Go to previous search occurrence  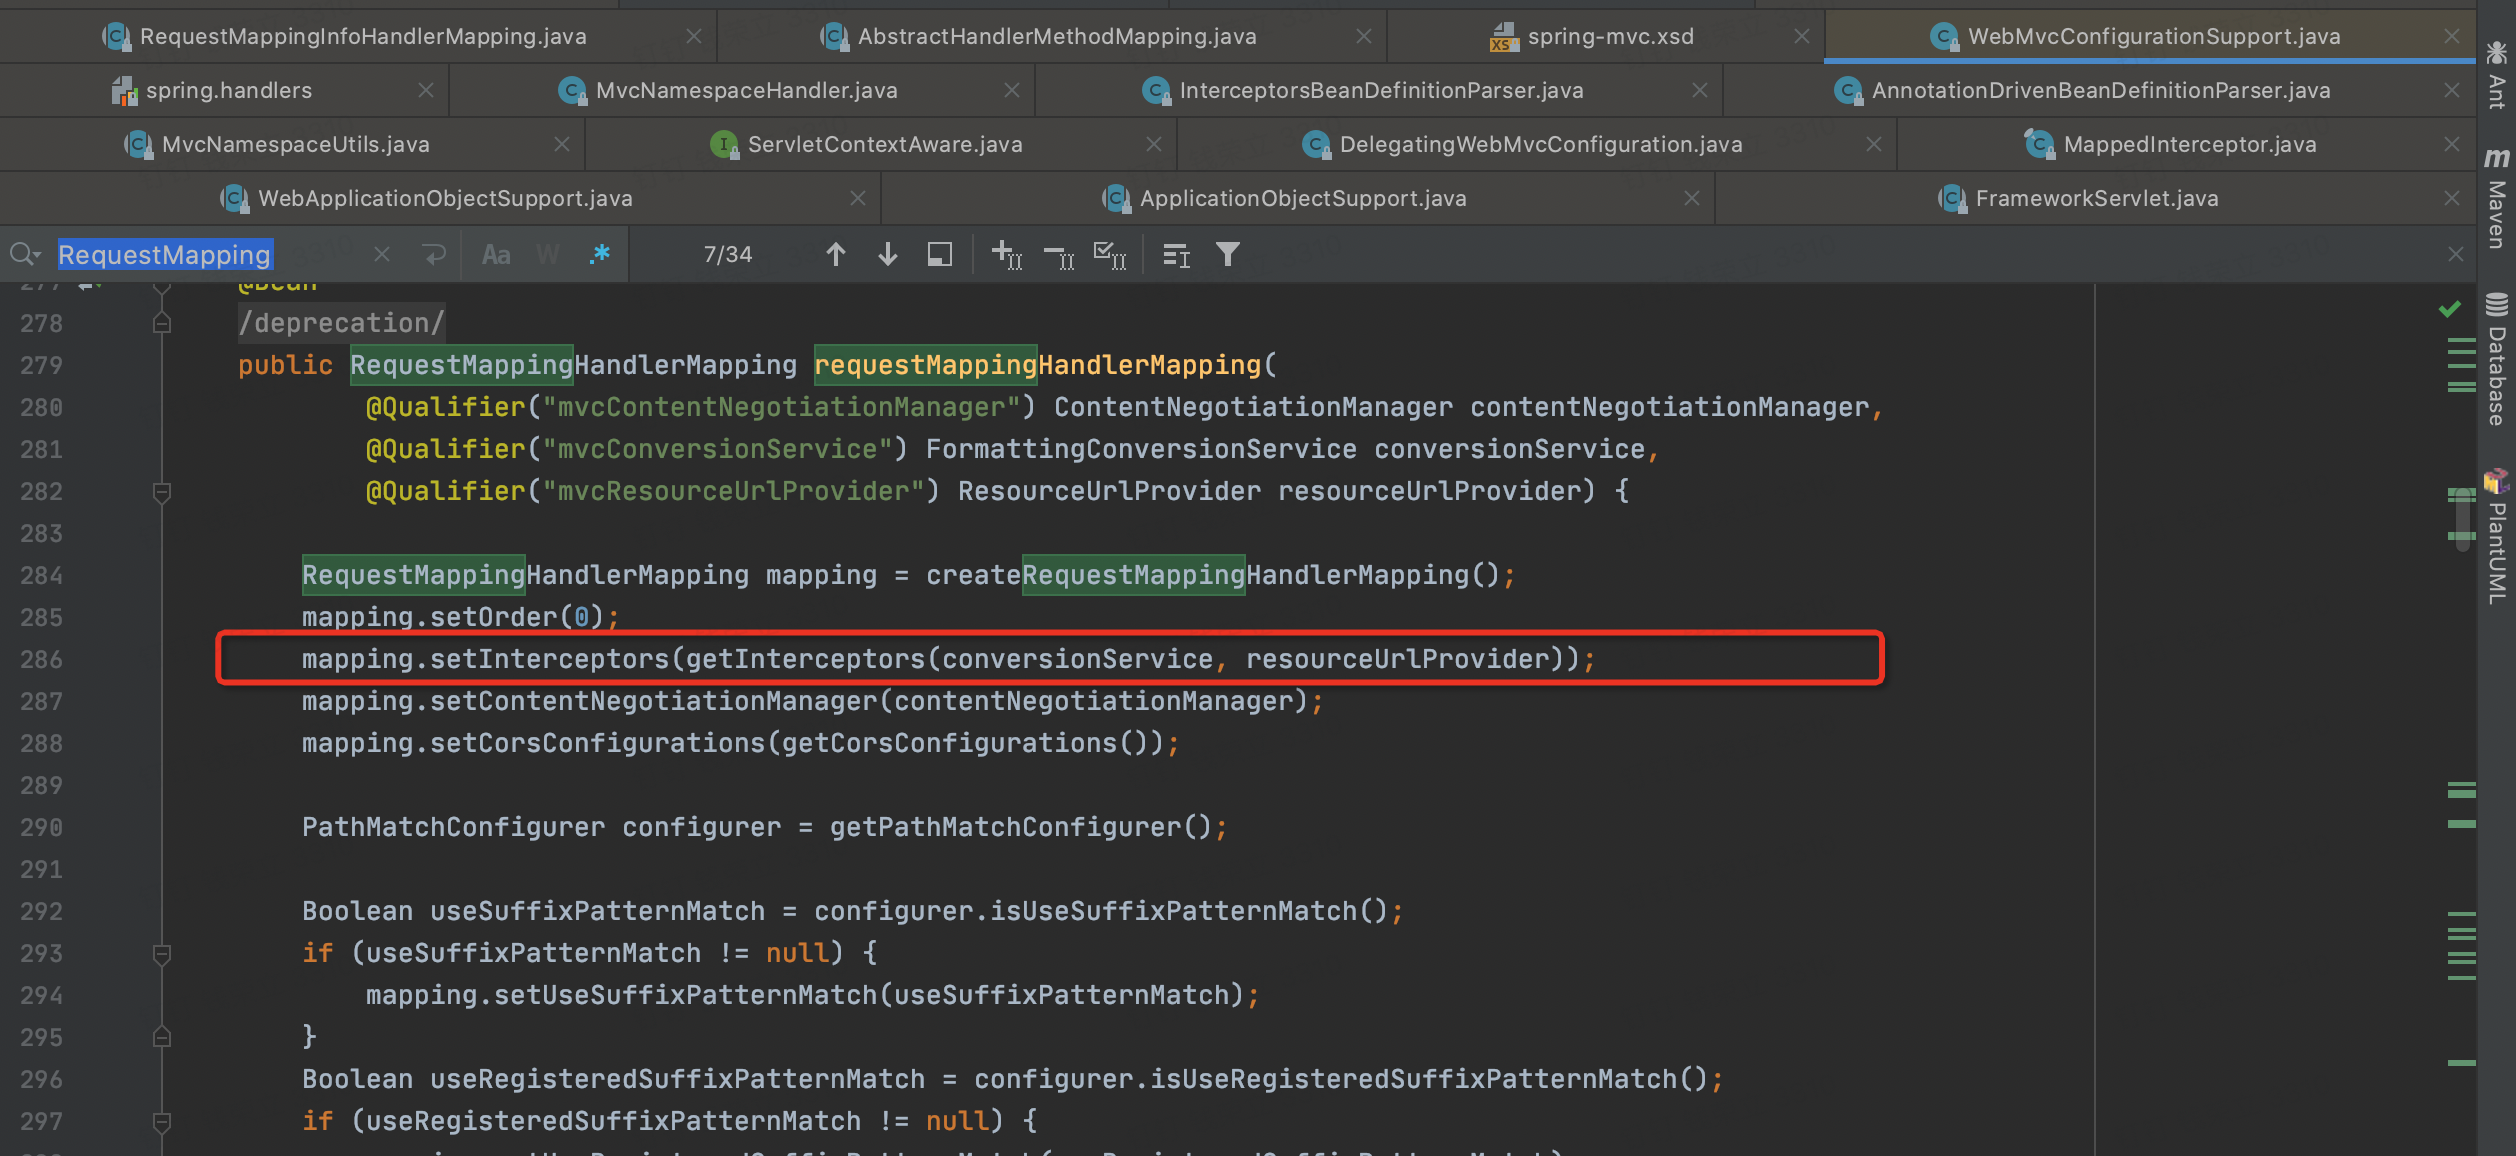click(x=836, y=255)
